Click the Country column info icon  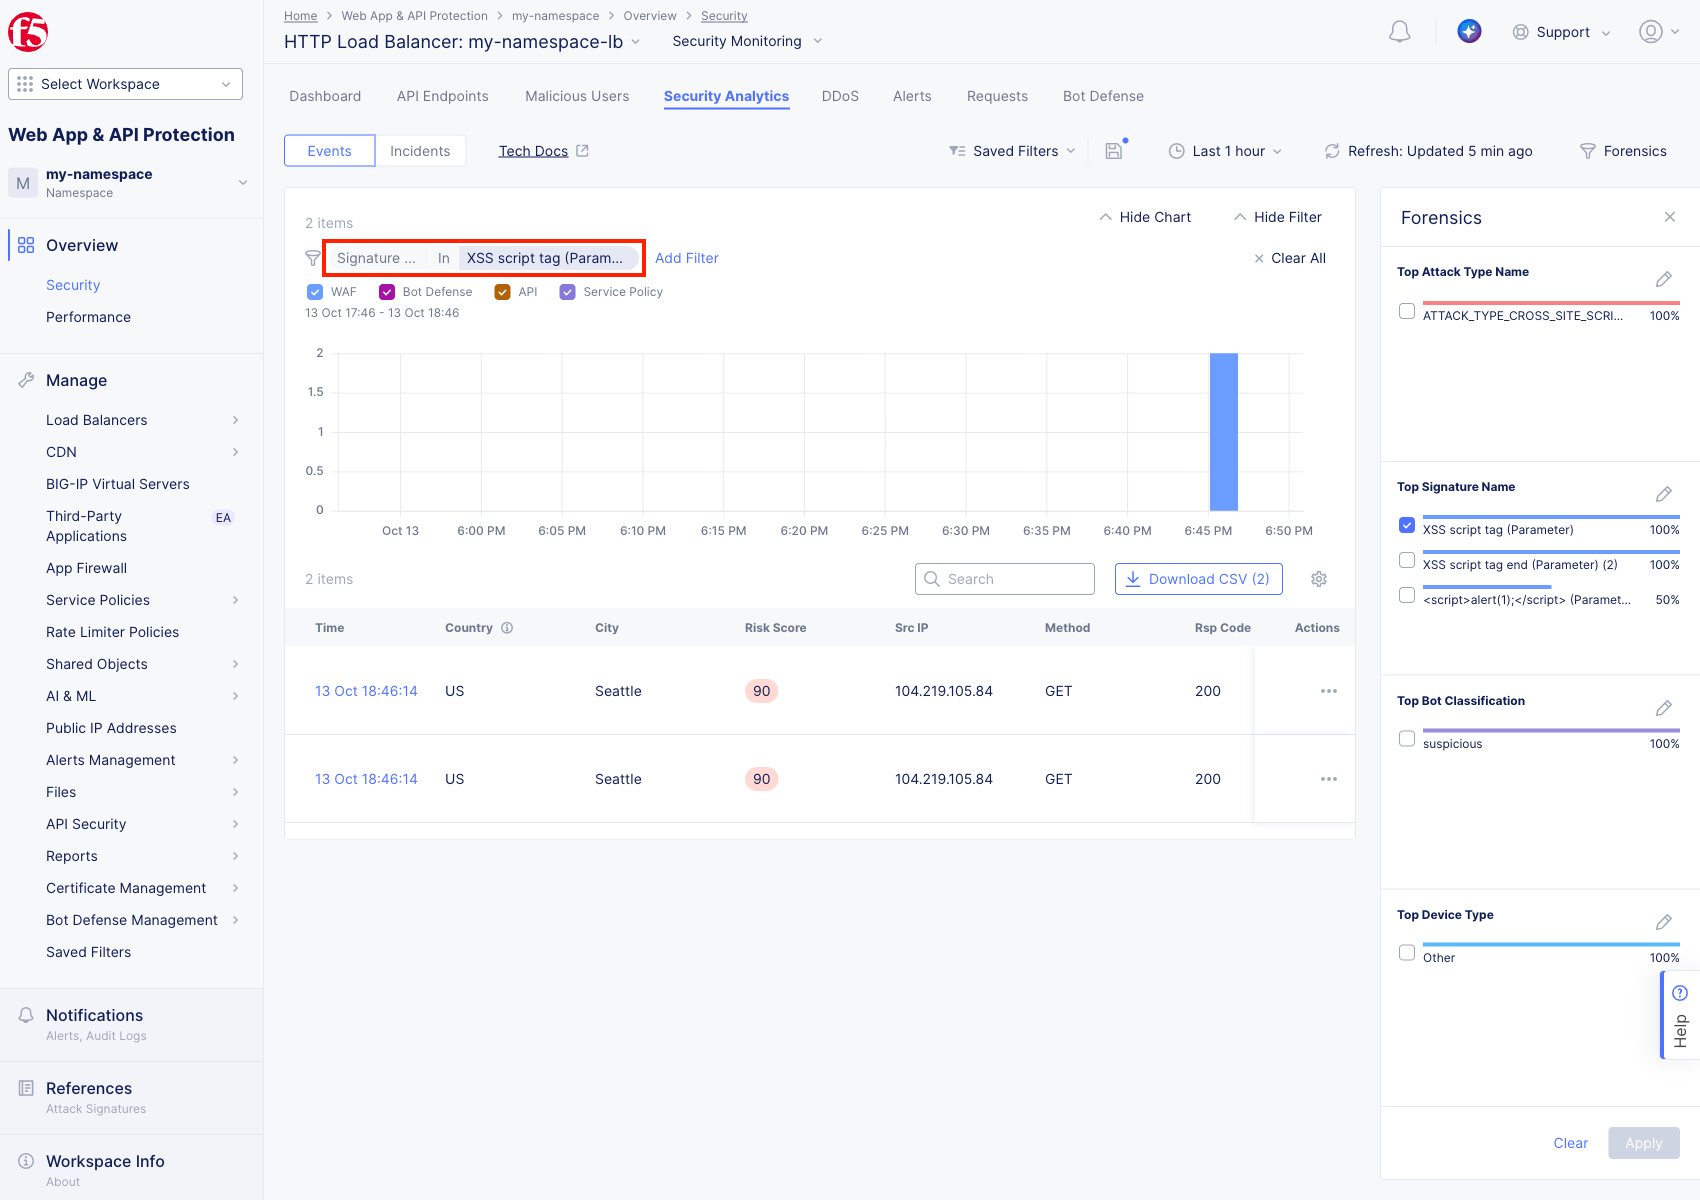click(507, 628)
